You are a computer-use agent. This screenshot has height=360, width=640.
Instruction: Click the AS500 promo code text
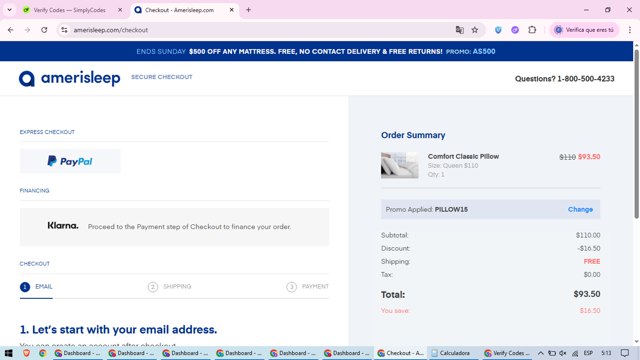click(484, 51)
